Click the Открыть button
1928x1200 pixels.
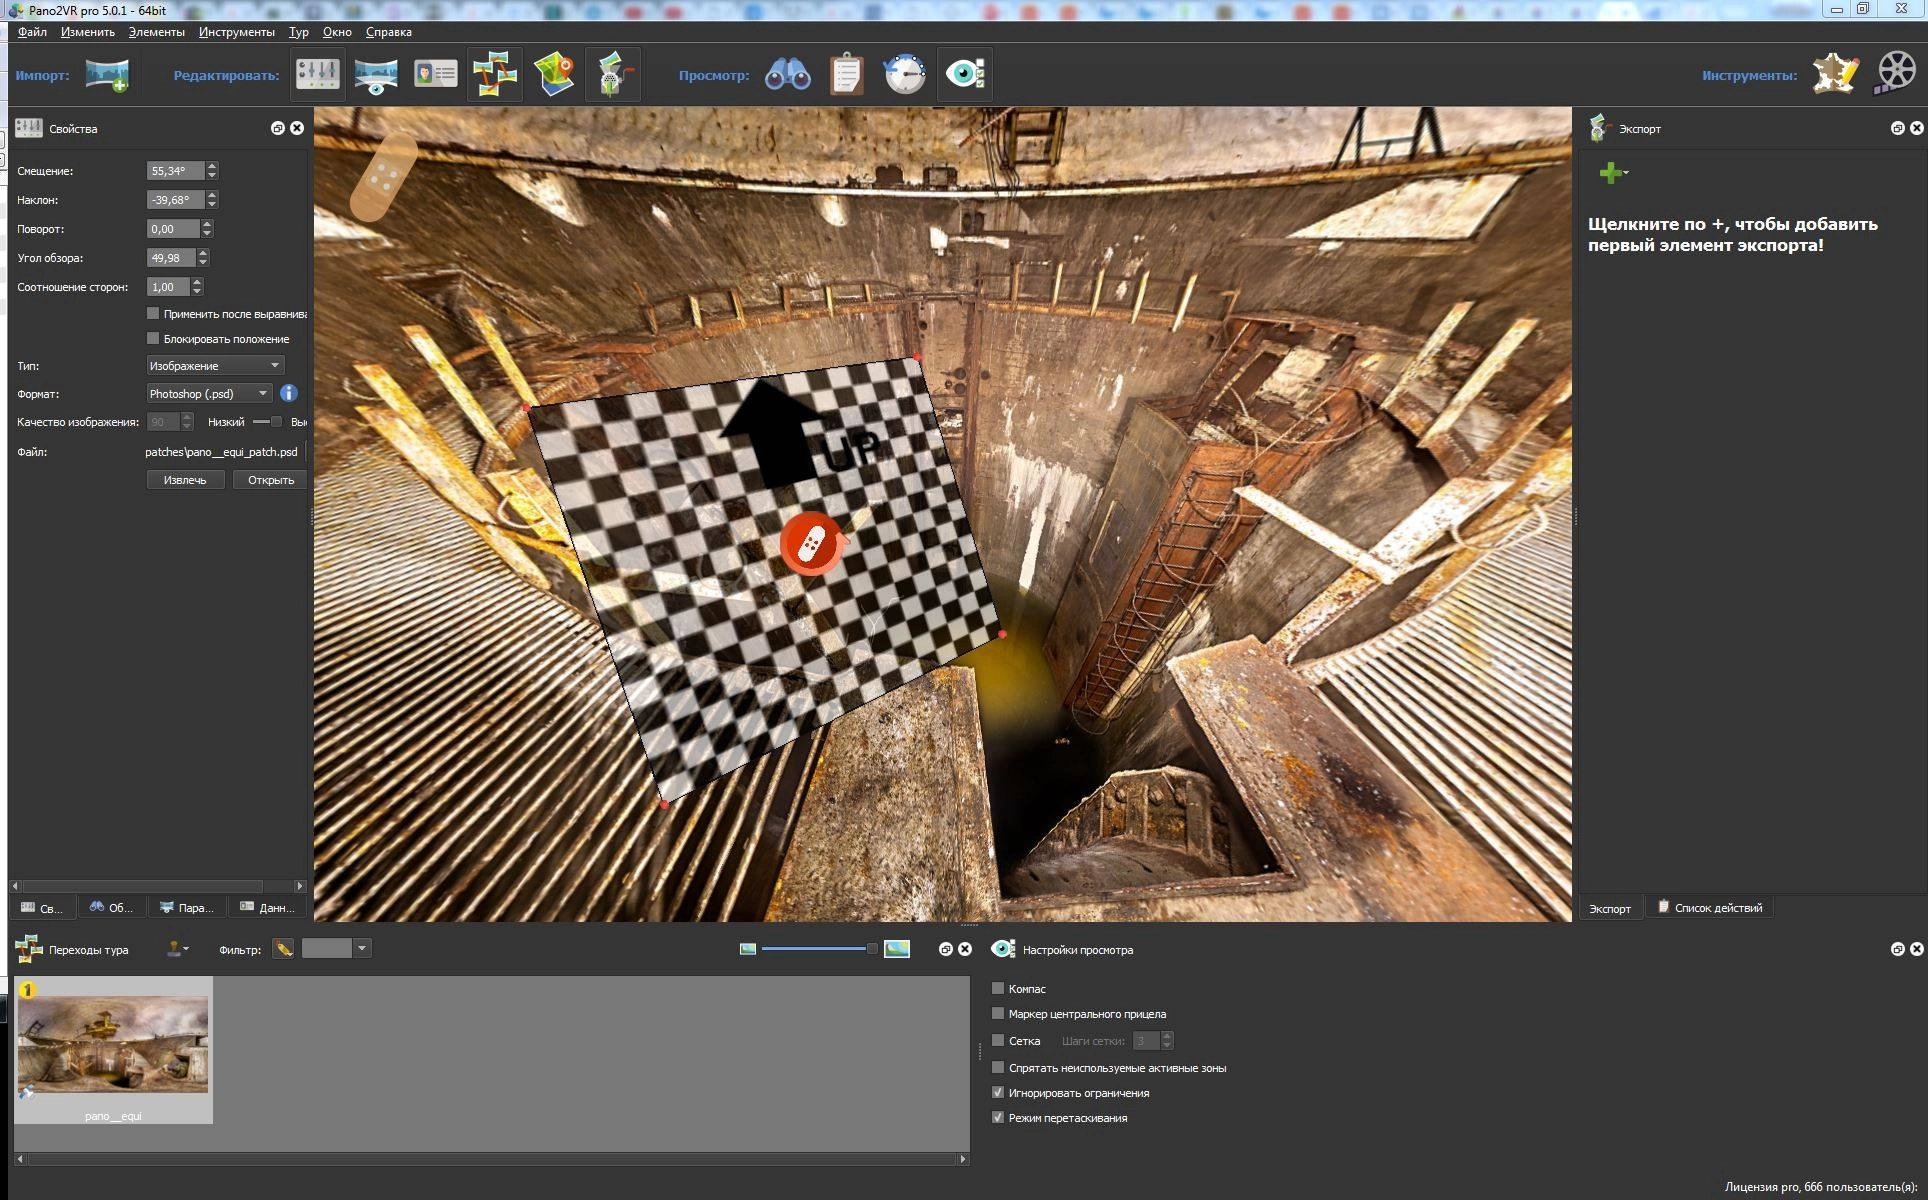[x=270, y=480]
